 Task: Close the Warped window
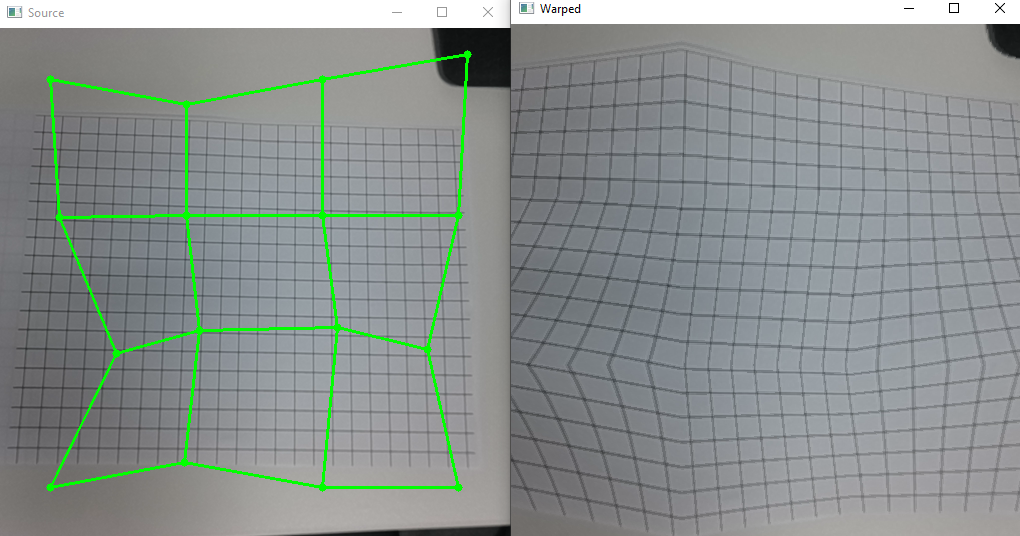(1000, 8)
